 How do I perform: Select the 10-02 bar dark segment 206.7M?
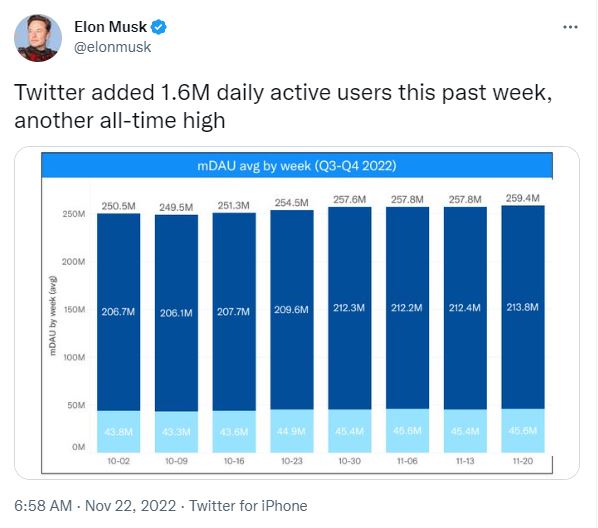click(x=118, y=312)
